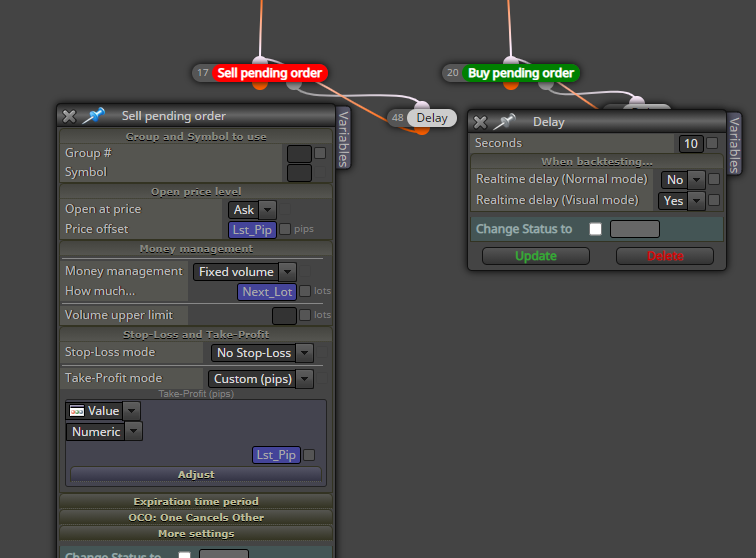This screenshot has width=756, height=558.
Task: Open Variables tab on Sell pending order panel
Action: tap(343, 138)
